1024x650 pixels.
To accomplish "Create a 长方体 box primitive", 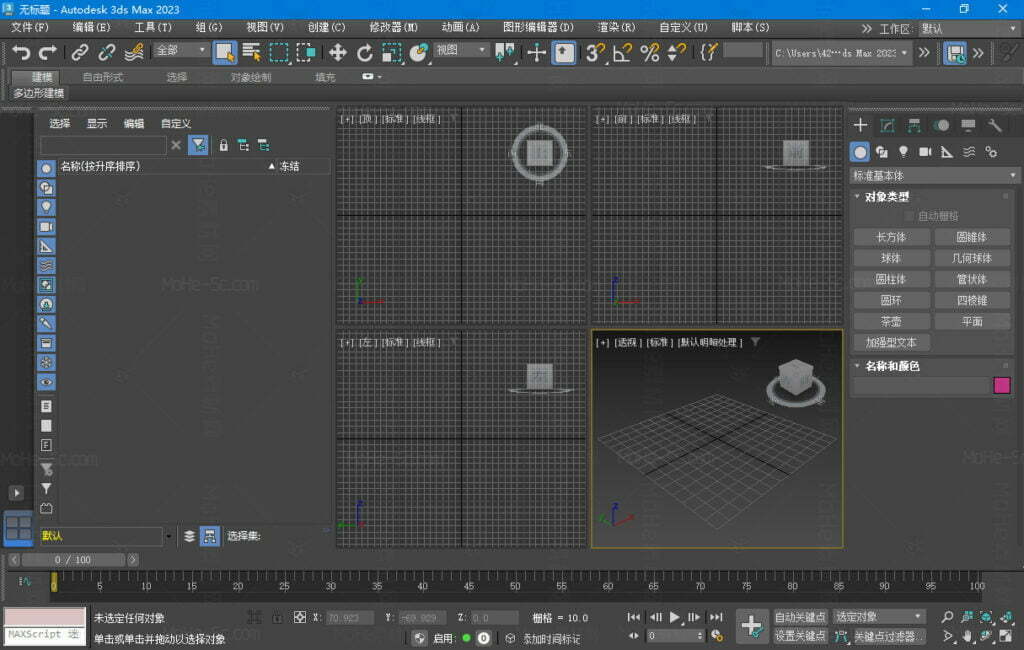I will pyautogui.click(x=891, y=237).
